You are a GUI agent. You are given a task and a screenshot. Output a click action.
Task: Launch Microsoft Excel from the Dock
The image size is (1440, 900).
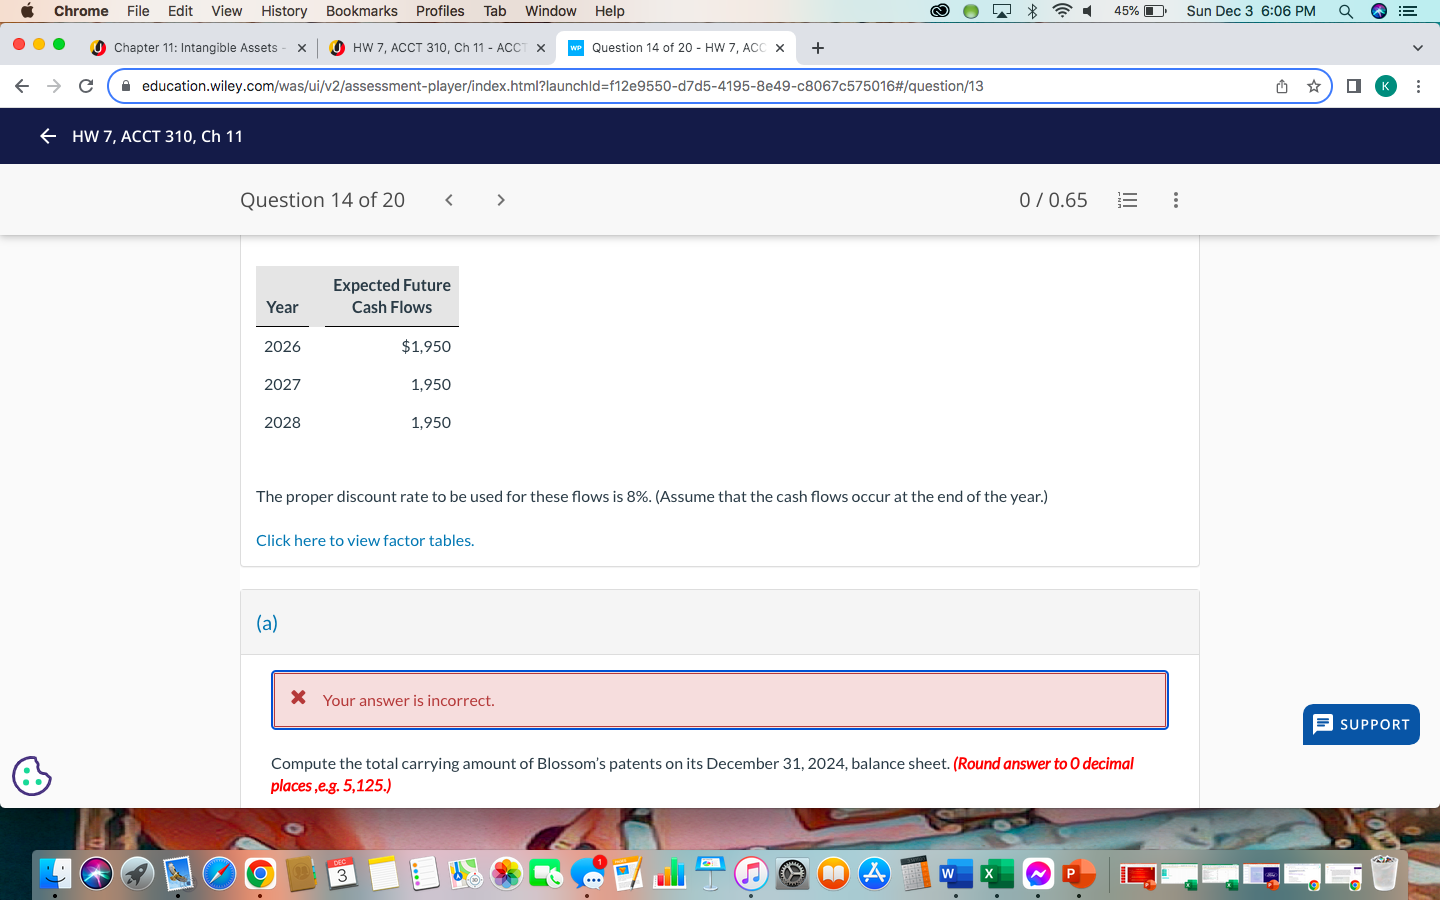(996, 873)
